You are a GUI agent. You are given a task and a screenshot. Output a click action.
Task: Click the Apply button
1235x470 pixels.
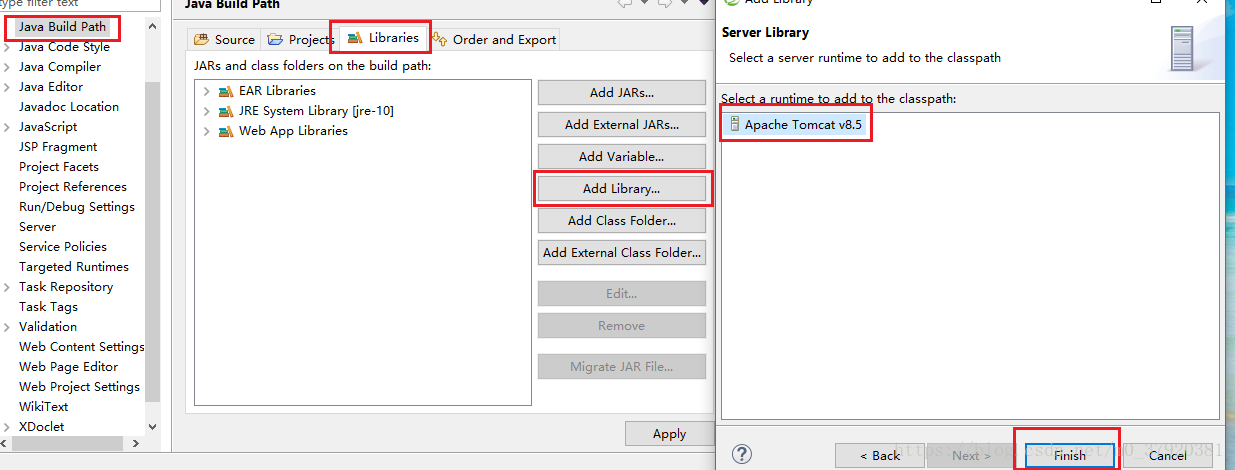[x=669, y=434]
